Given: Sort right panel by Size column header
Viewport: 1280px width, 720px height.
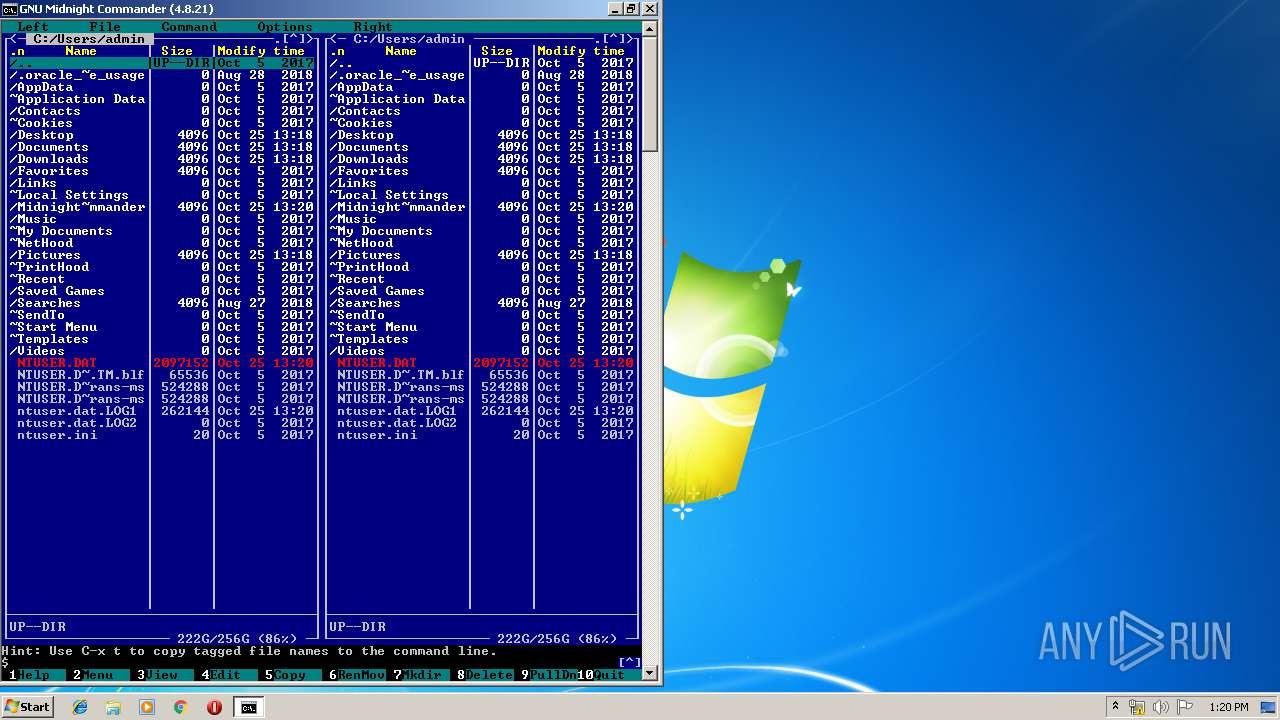Looking at the screenshot, I should pyautogui.click(x=497, y=51).
